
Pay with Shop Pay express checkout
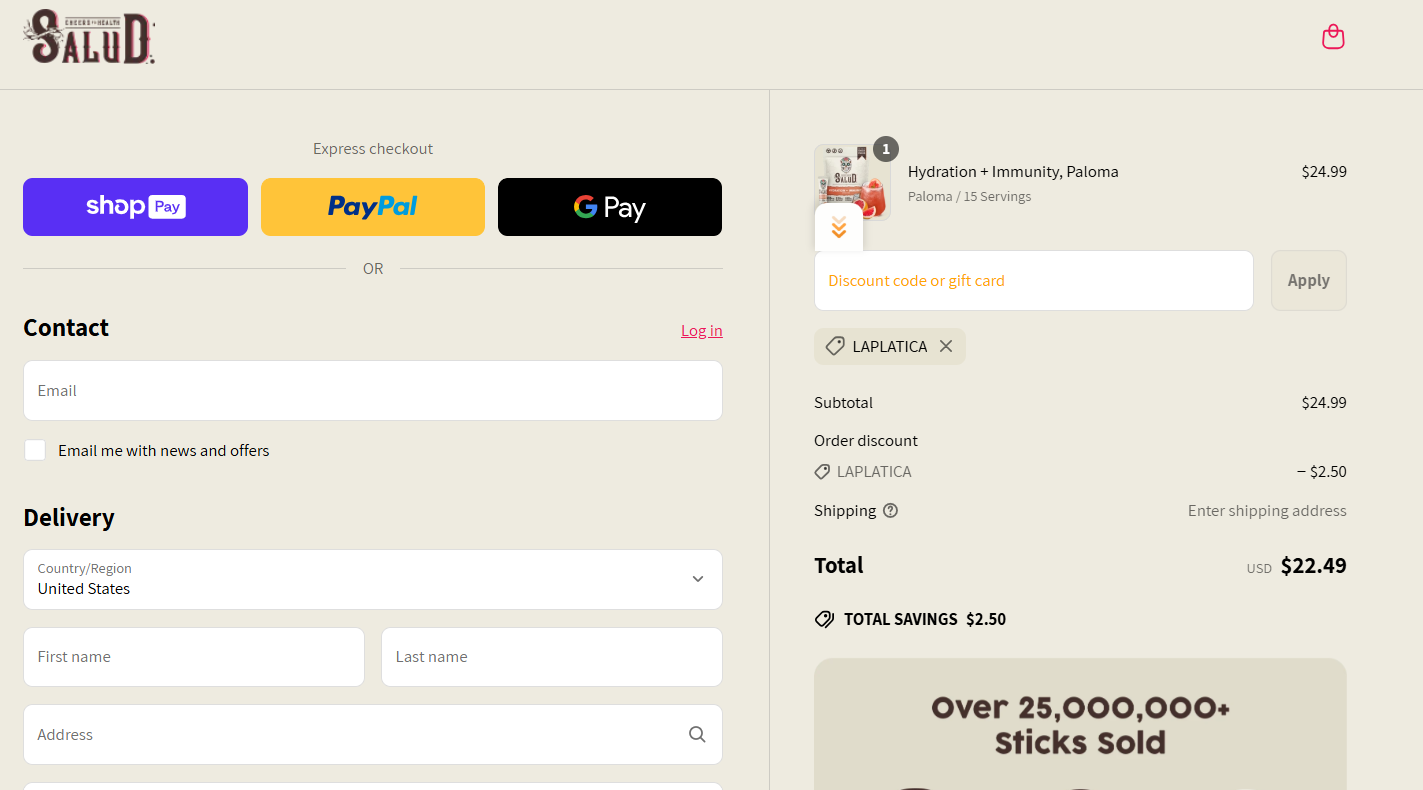[135, 207]
